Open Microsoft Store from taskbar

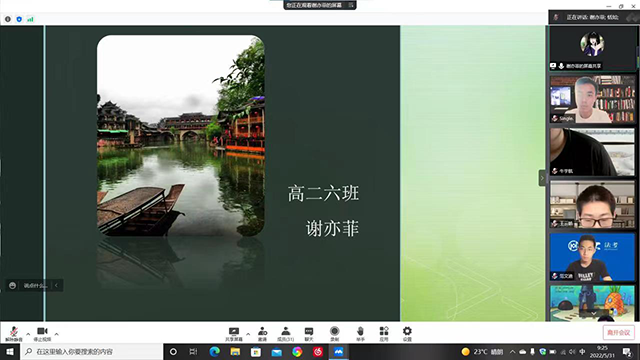click(256, 351)
